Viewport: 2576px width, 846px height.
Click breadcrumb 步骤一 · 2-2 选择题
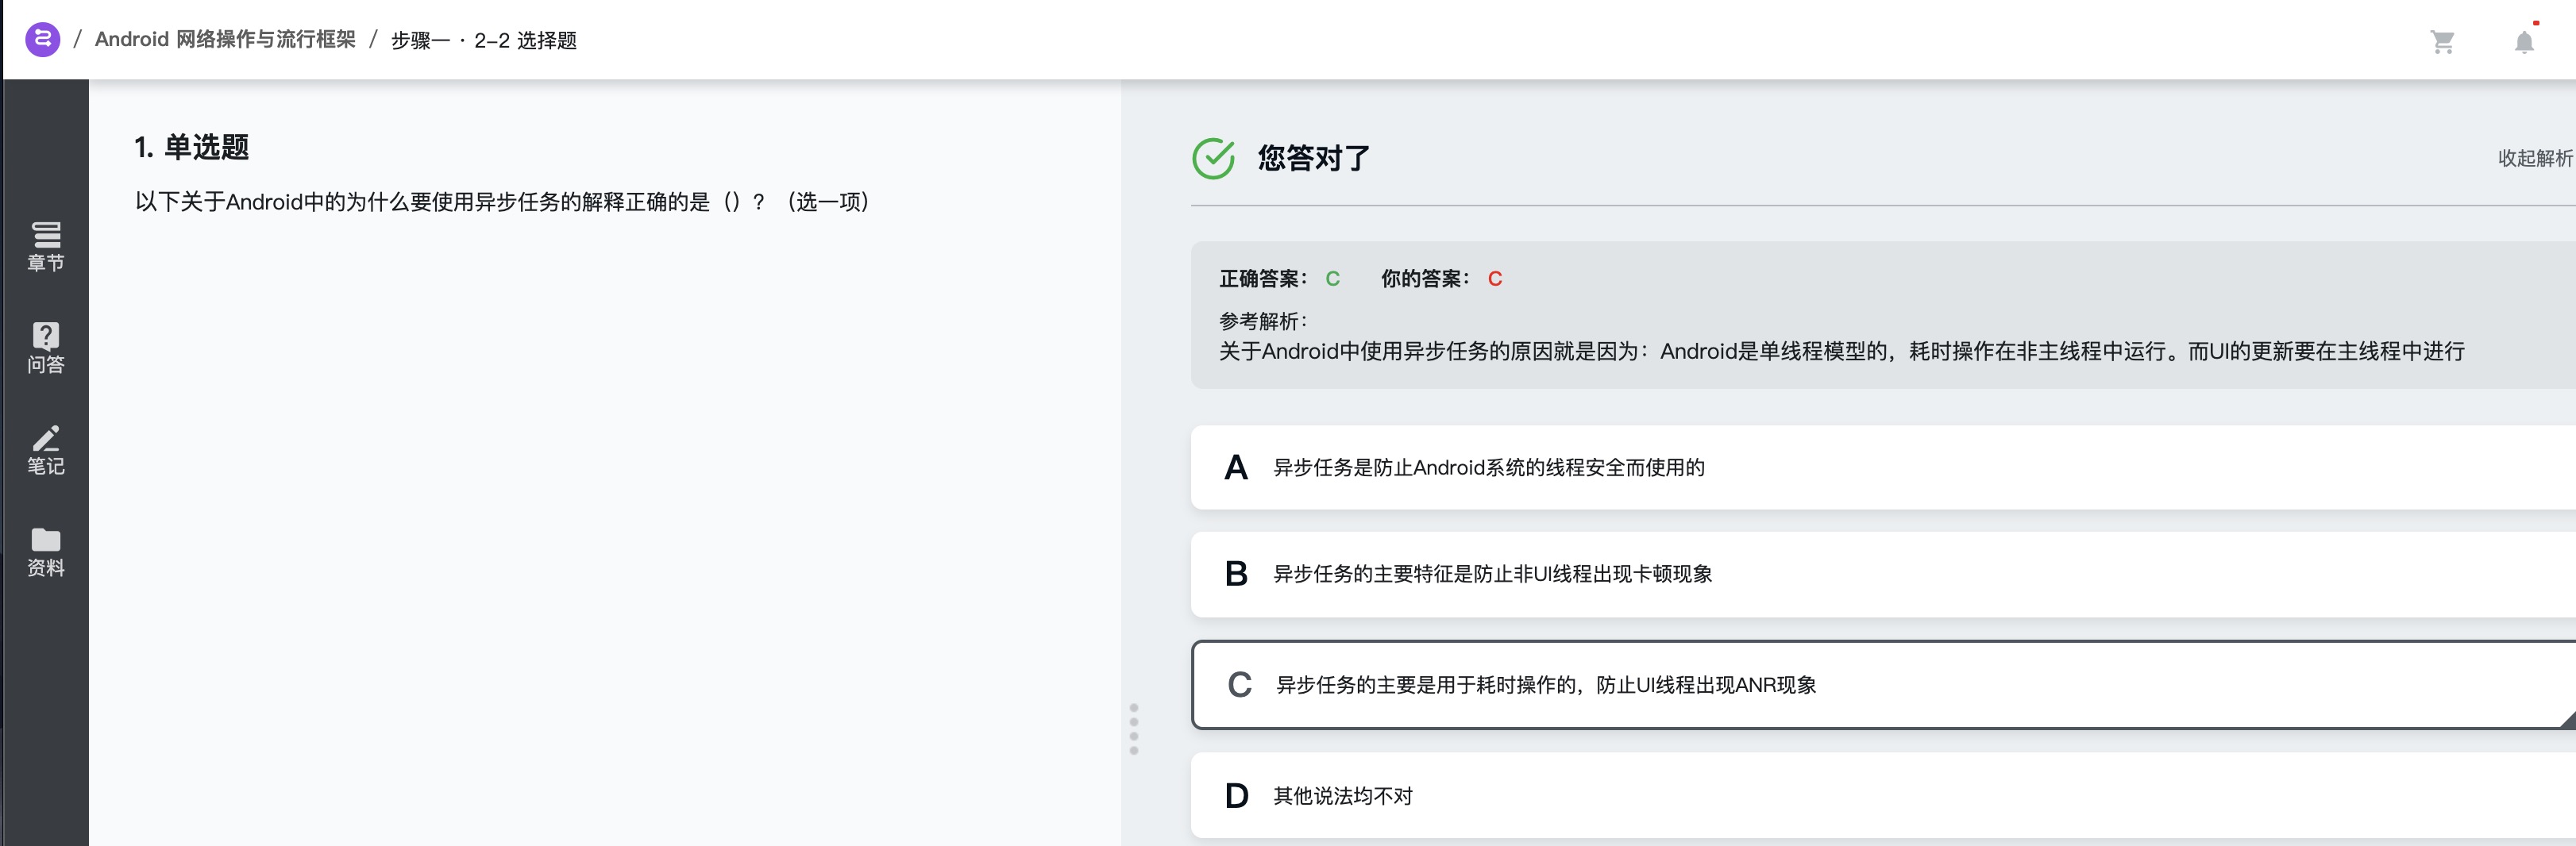pyautogui.click(x=484, y=40)
